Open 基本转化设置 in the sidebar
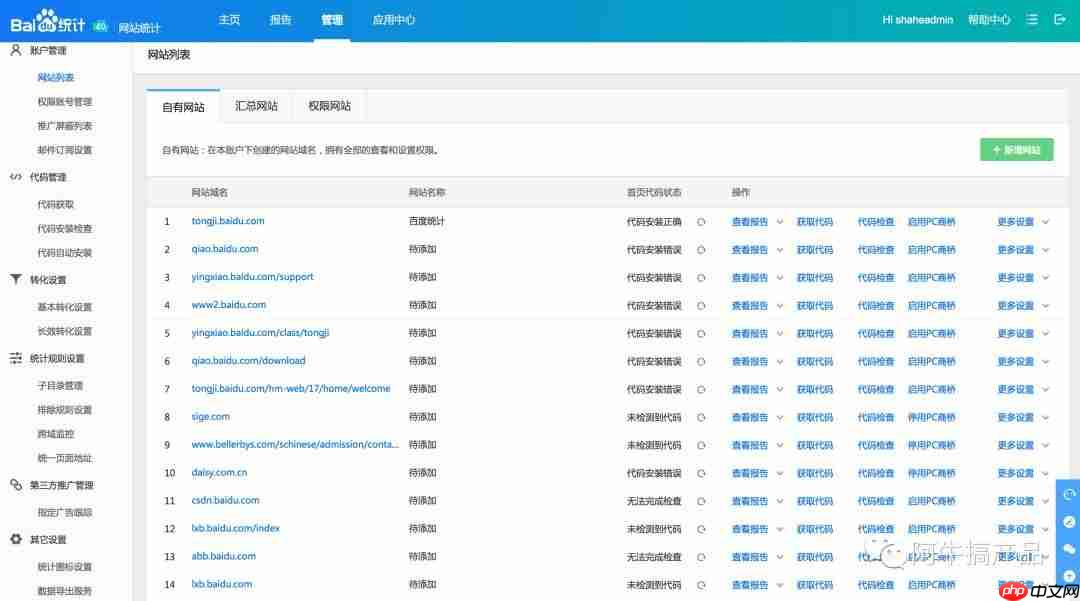Viewport: 1080px width, 601px height. click(x=65, y=307)
